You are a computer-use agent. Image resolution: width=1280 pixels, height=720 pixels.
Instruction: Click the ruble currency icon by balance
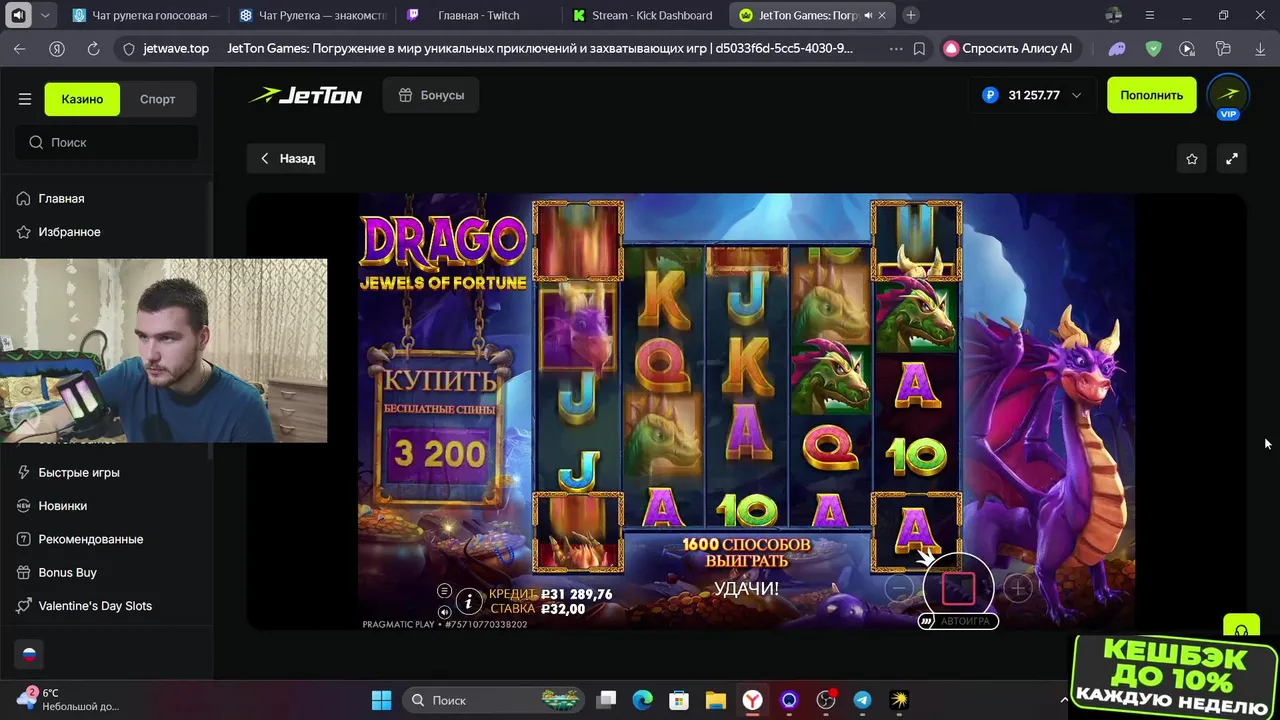990,95
